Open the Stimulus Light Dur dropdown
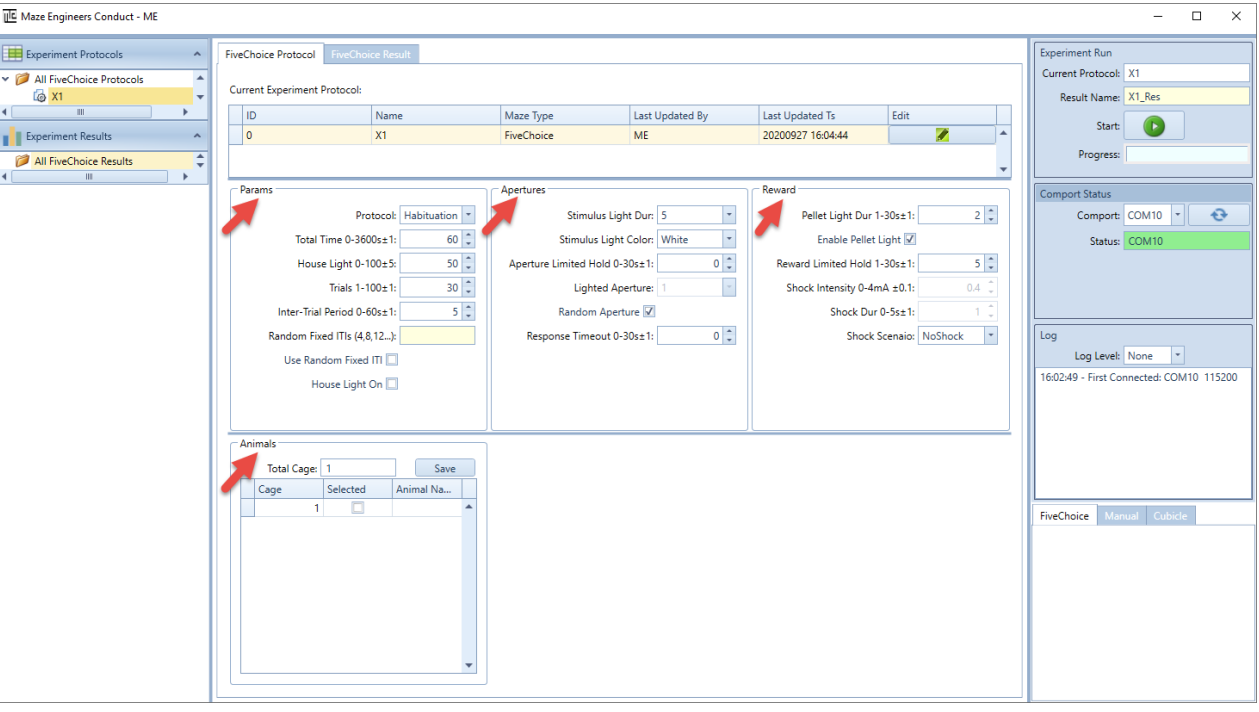Viewport: 1259px width, 712px height. click(x=729, y=215)
